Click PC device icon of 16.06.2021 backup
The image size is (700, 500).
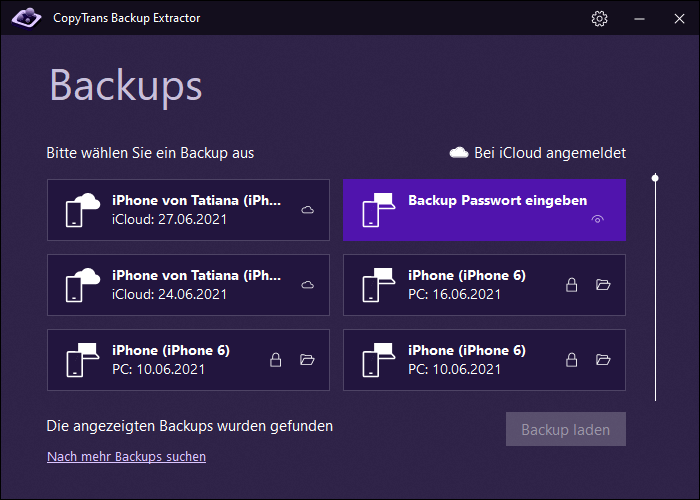(x=379, y=285)
